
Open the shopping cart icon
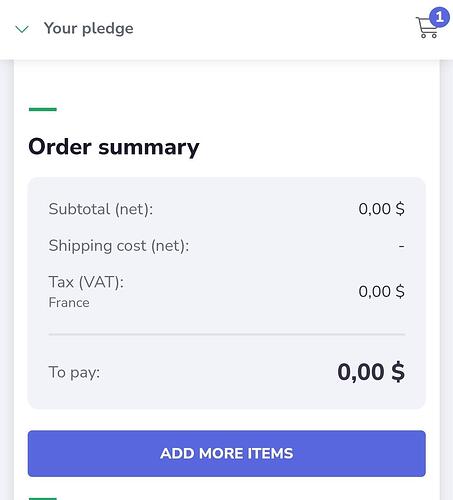click(x=426, y=28)
